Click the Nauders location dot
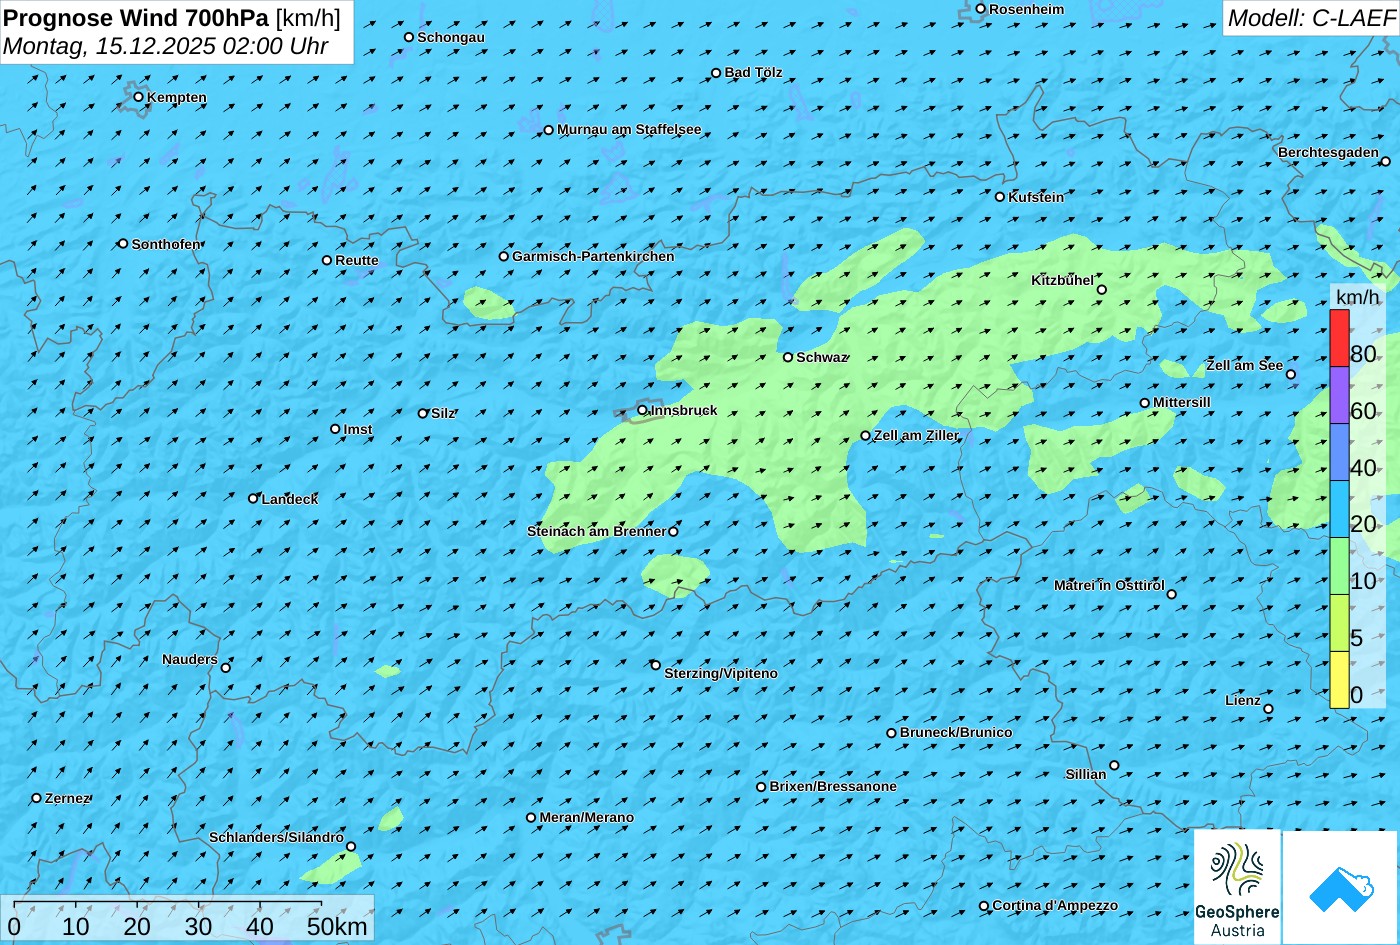The image size is (1400, 945). (226, 668)
